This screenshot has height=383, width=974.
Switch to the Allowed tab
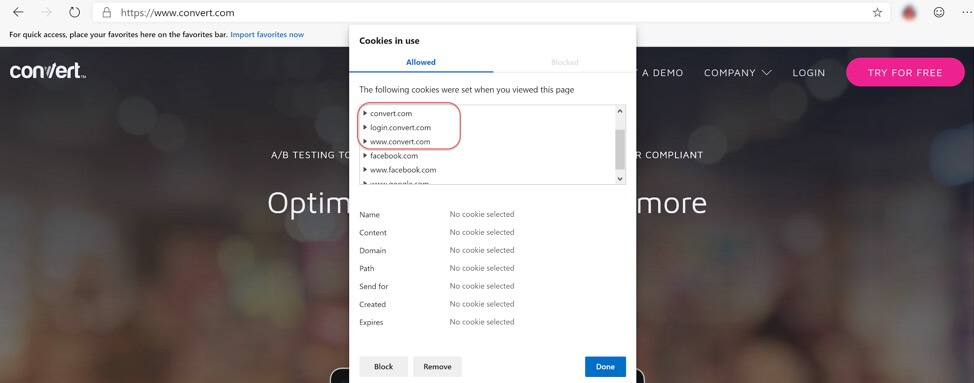coord(421,62)
